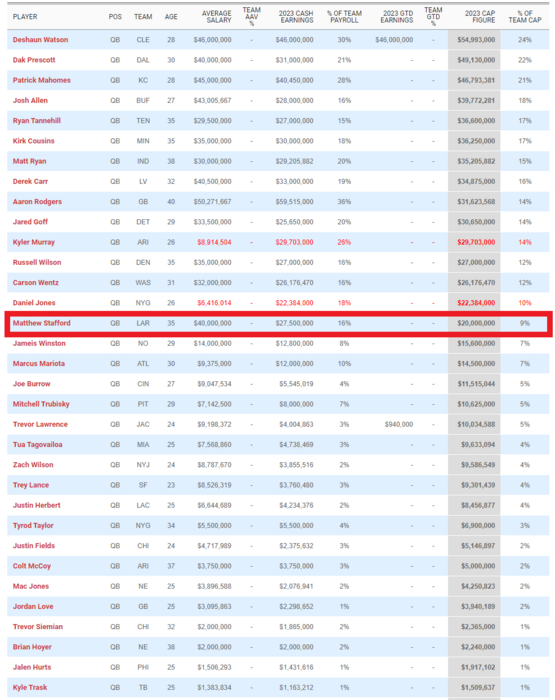This screenshot has height=700, width=555.
Task: Select Matthew Stafford's $20,000,000 cap figure
Action: point(476,323)
